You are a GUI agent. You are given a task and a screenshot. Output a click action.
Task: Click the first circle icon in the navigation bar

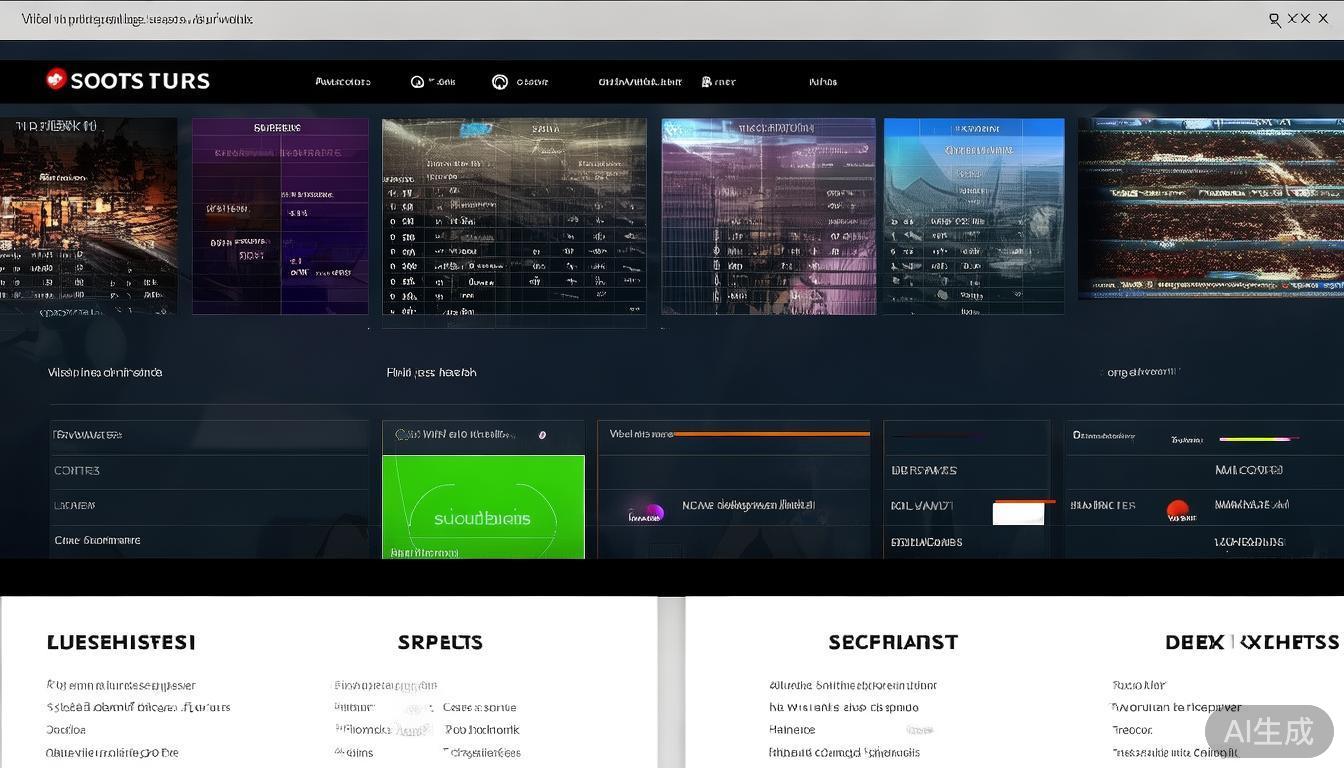[417, 82]
